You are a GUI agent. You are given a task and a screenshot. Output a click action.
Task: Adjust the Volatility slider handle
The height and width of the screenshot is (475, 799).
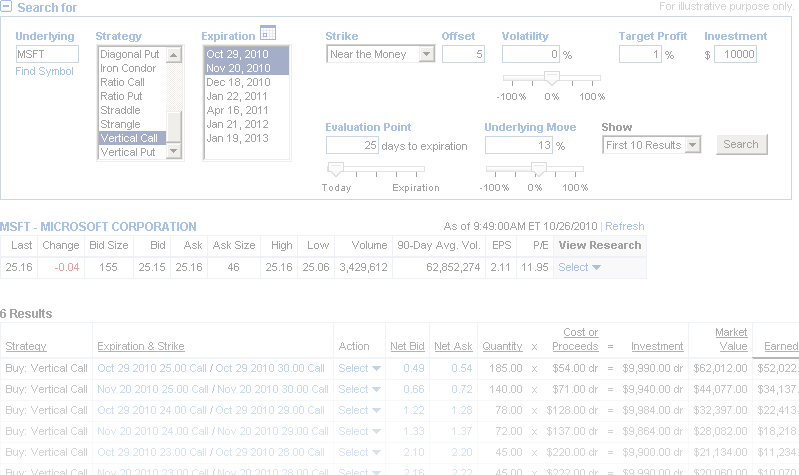coord(551,78)
